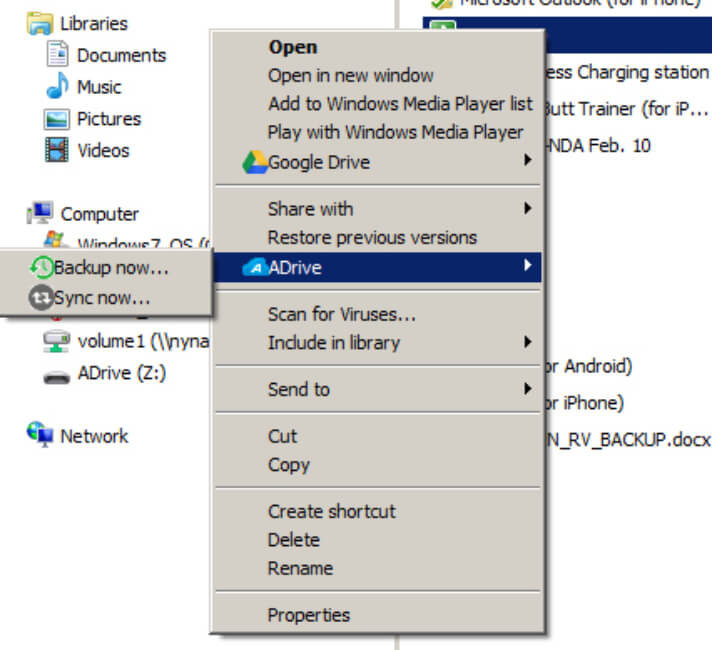The height and width of the screenshot is (650, 712).
Task: Click the Google Drive logo icon
Action: tap(255, 162)
